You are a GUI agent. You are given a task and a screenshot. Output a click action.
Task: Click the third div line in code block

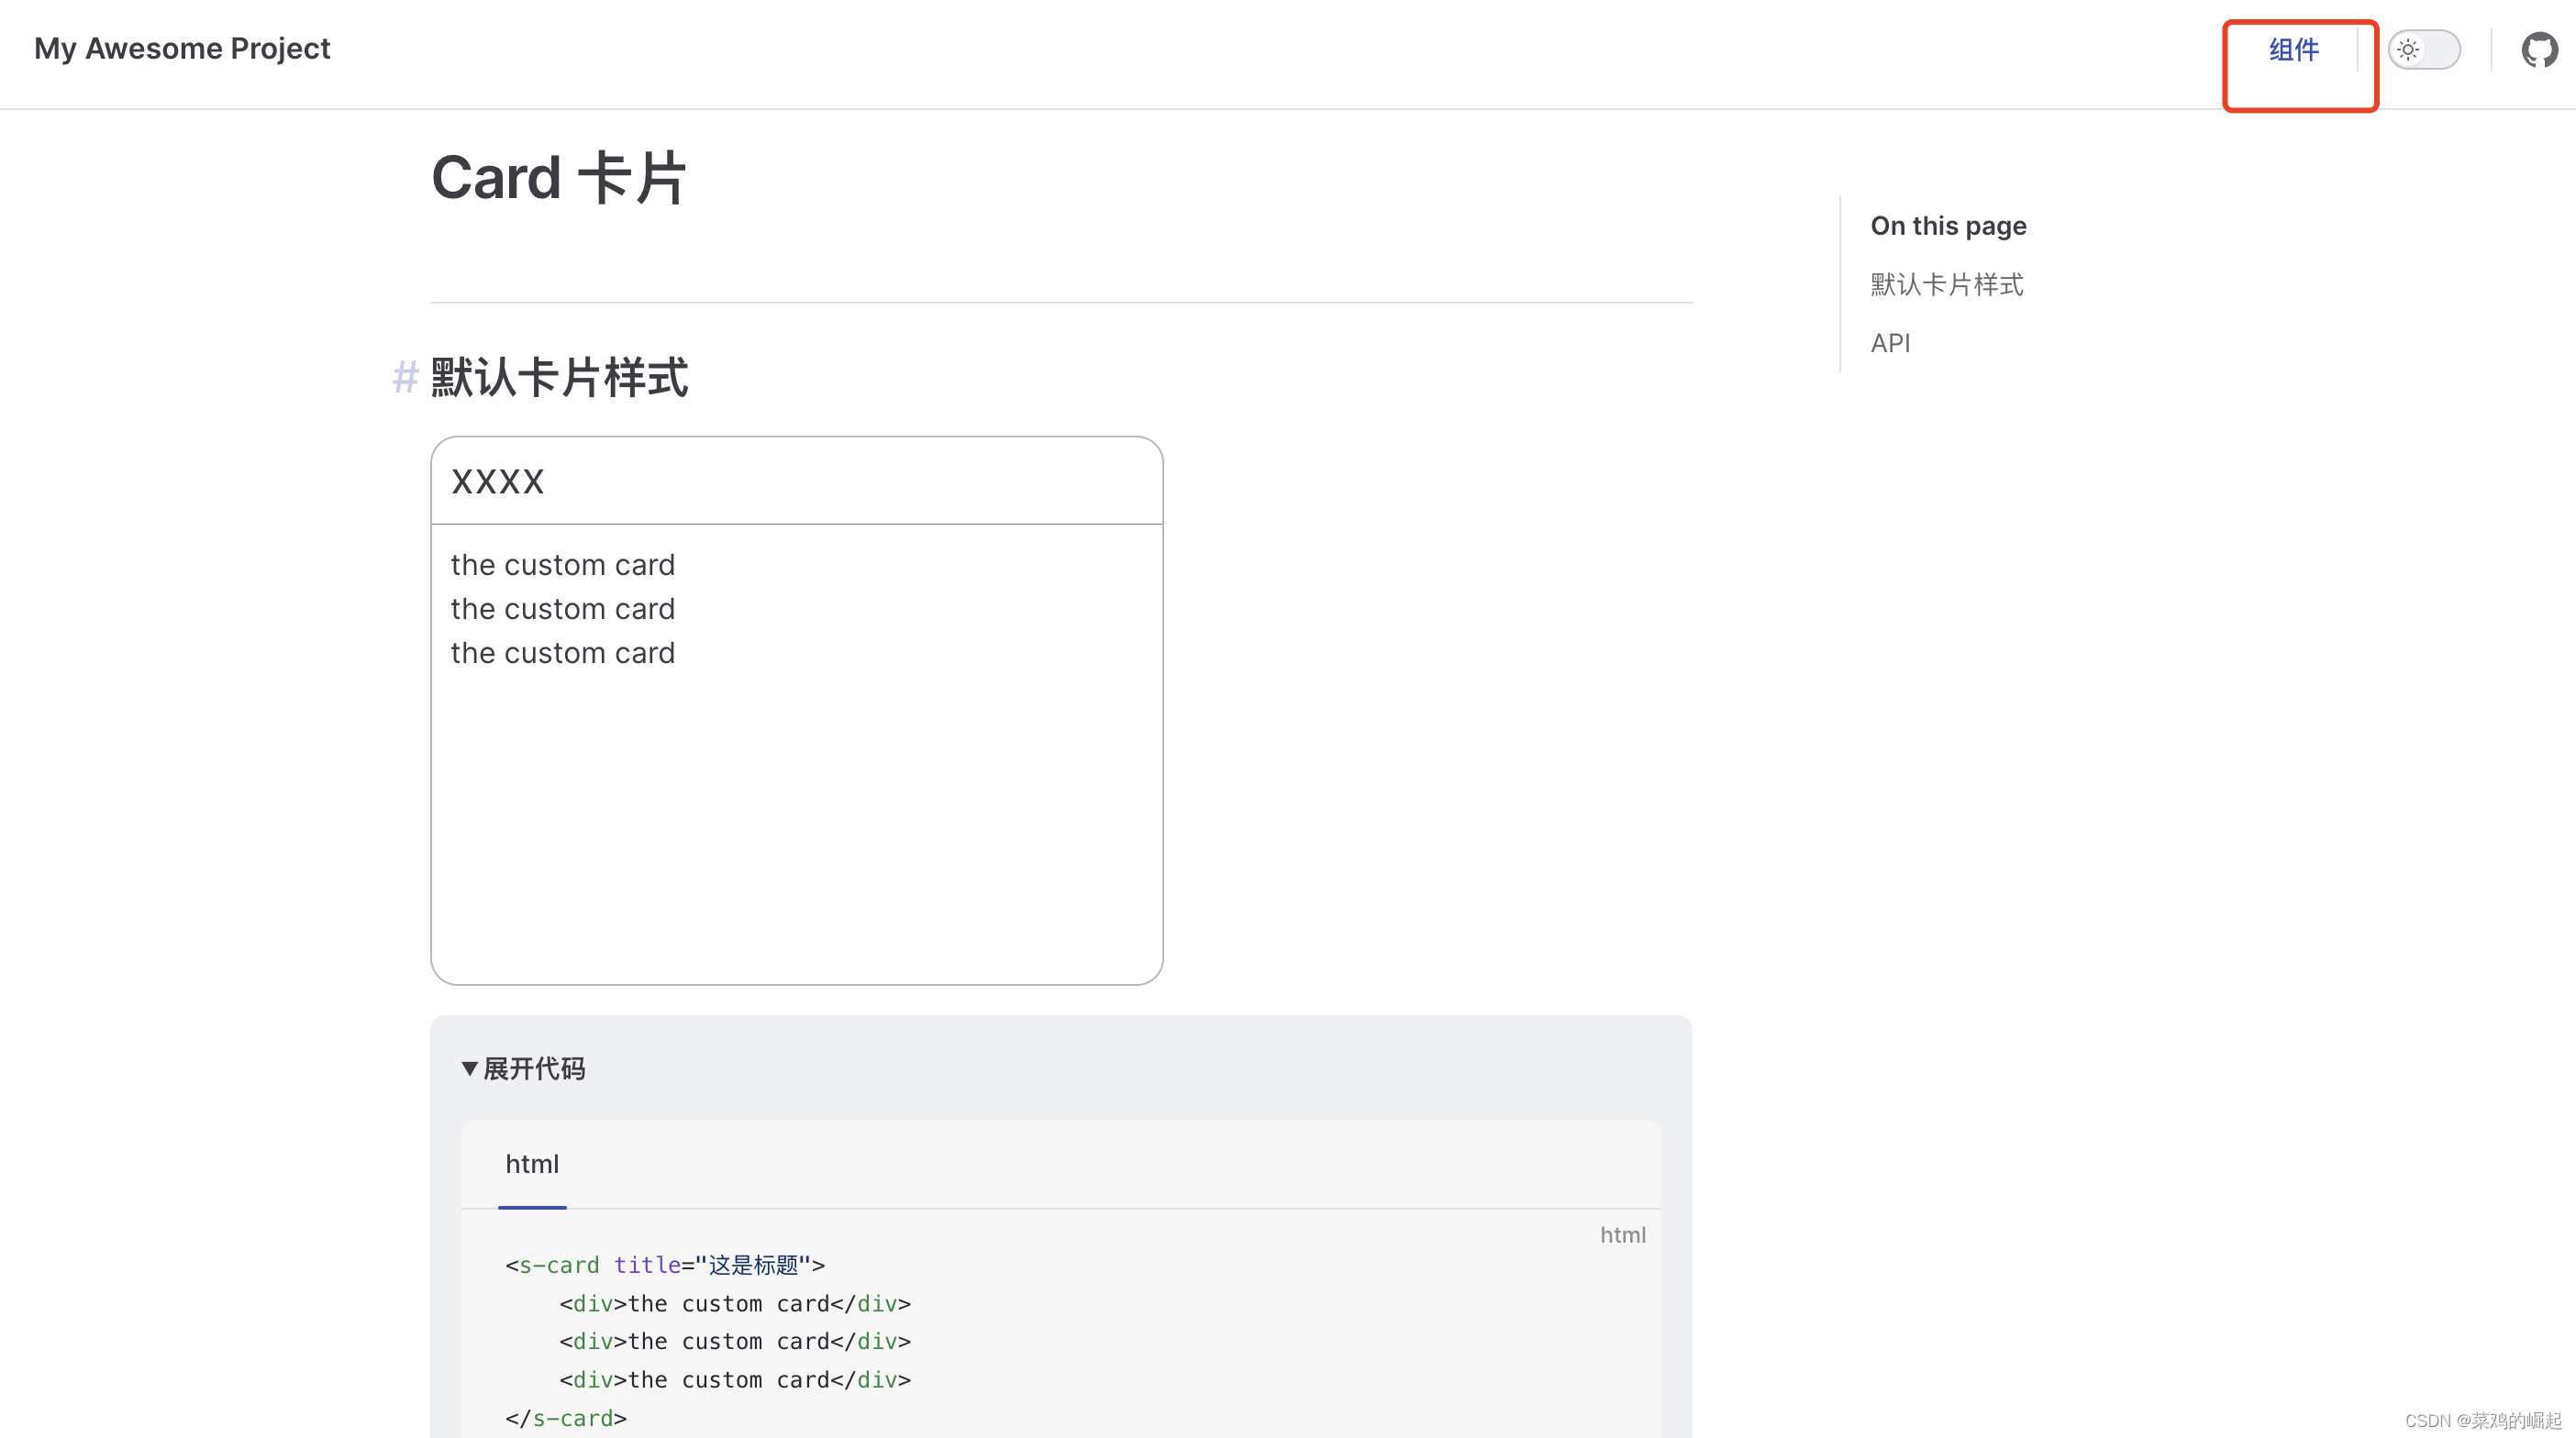point(734,1380)
